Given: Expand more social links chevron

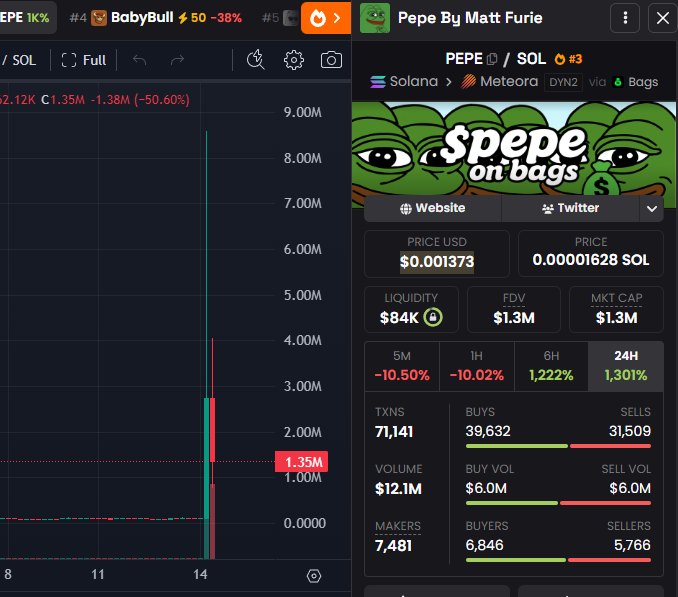Looking at the screenshot, I should 652,209.
